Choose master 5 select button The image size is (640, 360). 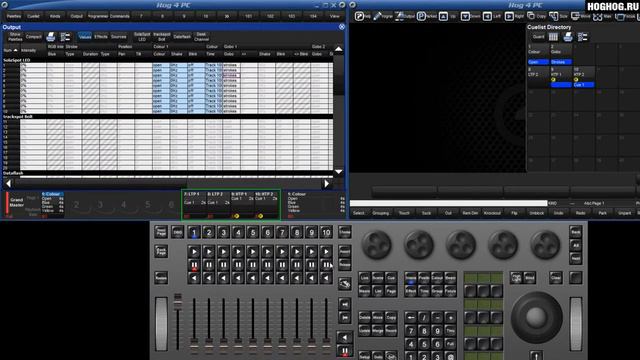coord(253,233)
